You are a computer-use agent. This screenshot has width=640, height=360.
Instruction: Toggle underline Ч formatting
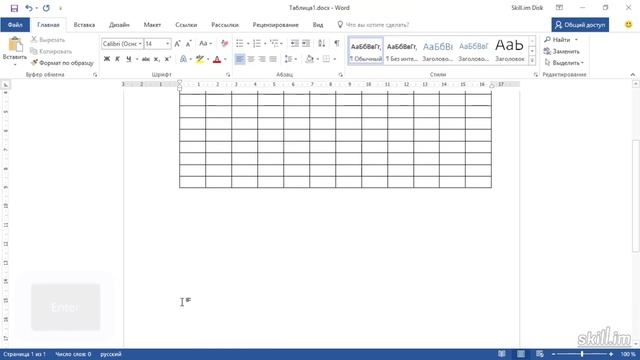129,59
